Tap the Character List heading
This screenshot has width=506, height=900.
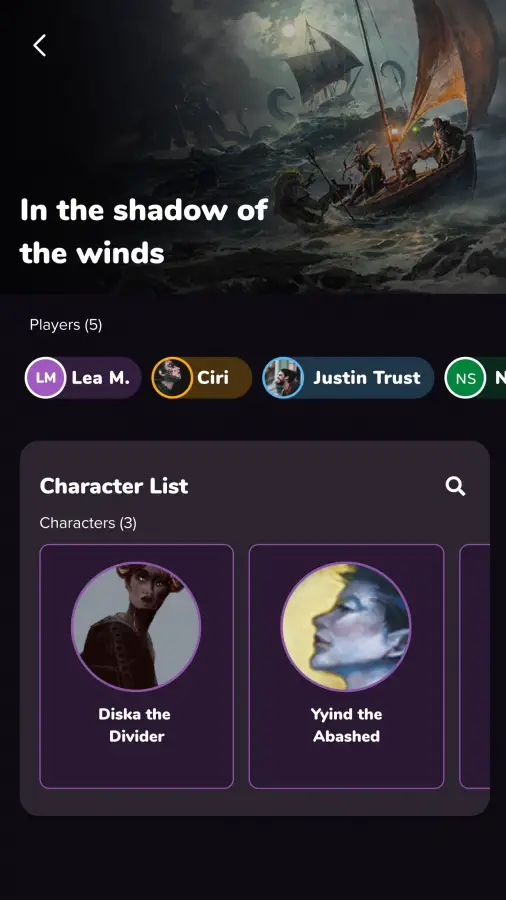(114, 486)
